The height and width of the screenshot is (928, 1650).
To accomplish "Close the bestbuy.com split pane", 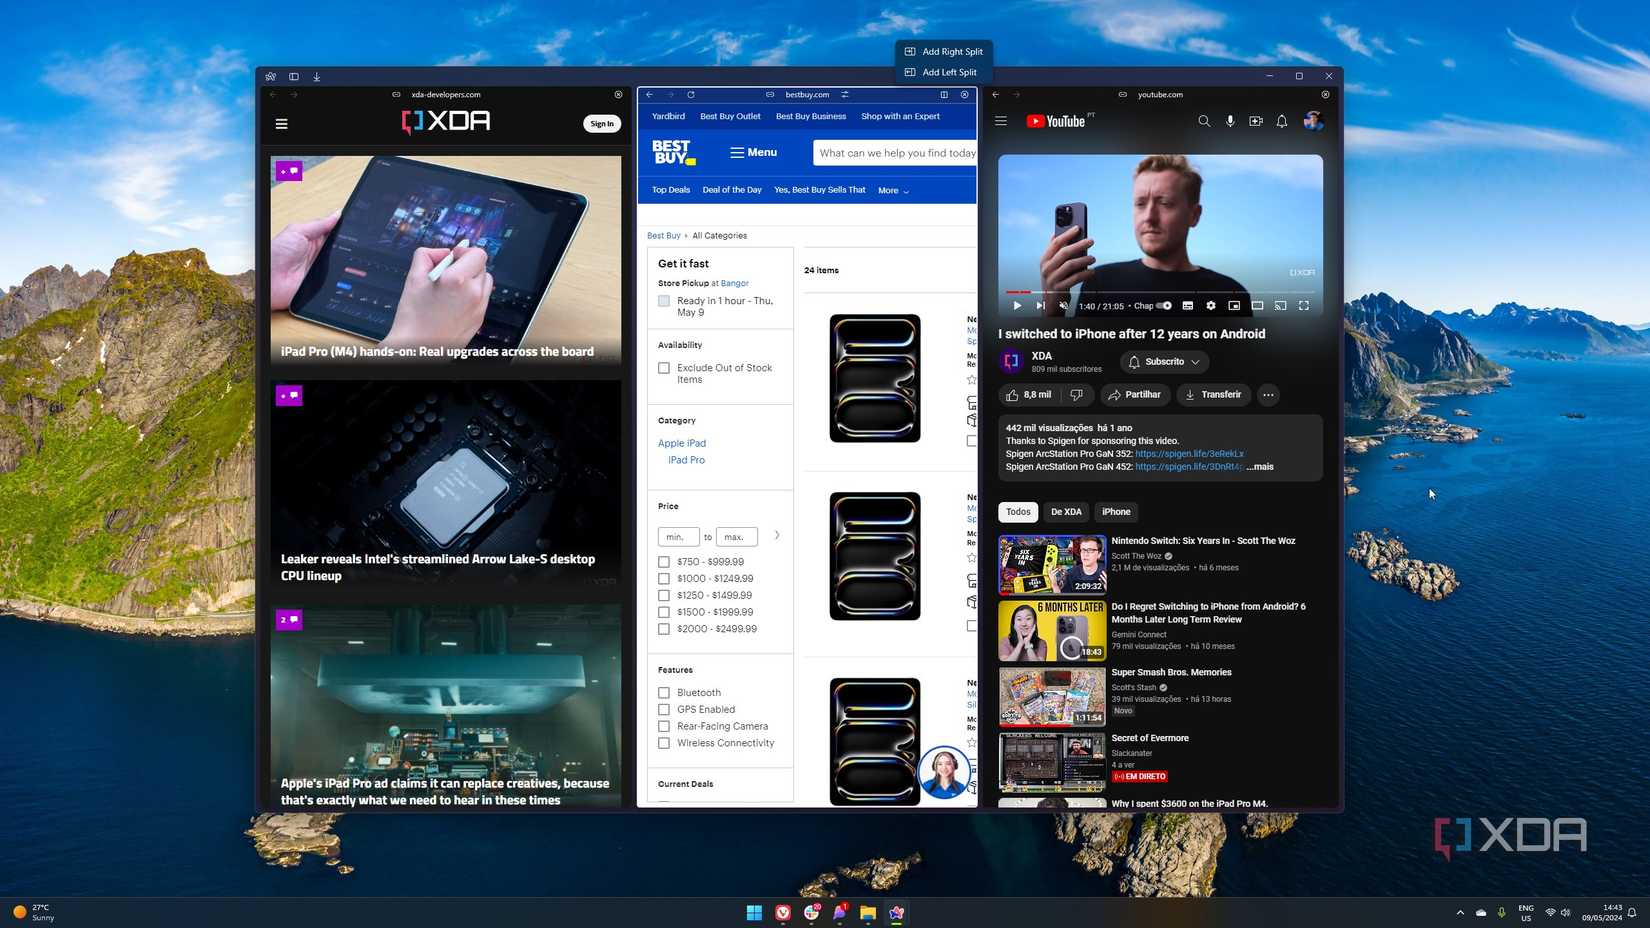I will click(965, 95).
